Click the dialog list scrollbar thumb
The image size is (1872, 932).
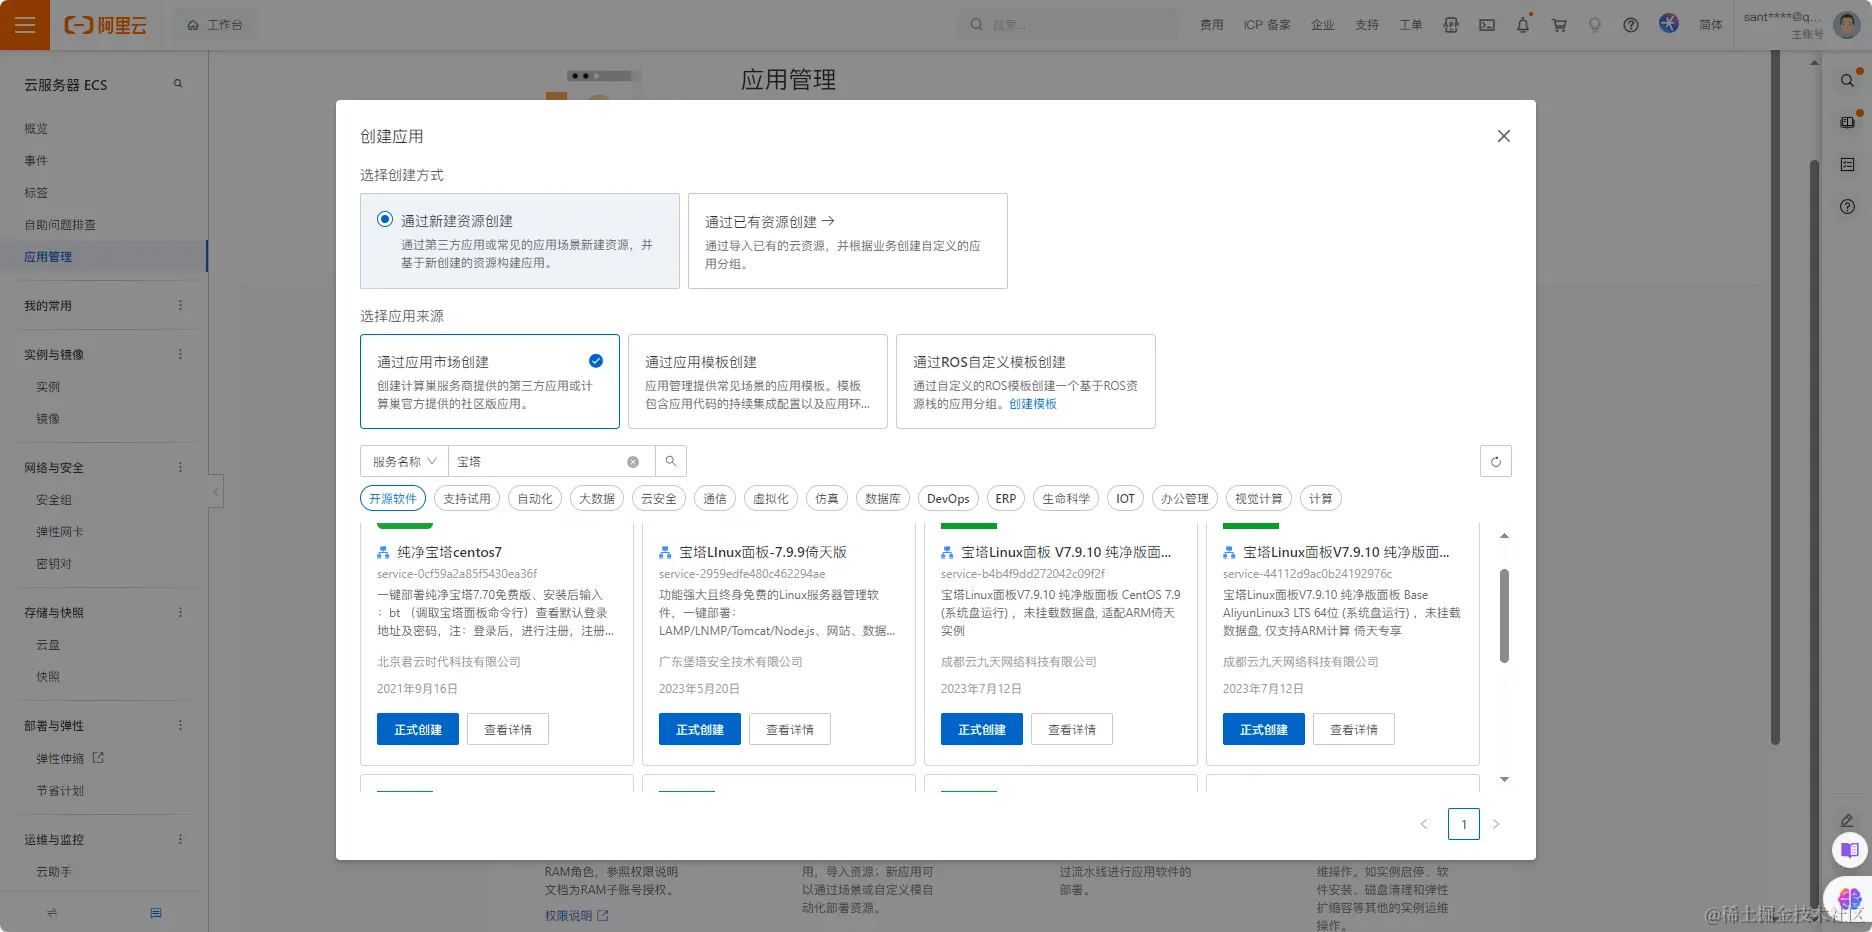pos(1504,615)
